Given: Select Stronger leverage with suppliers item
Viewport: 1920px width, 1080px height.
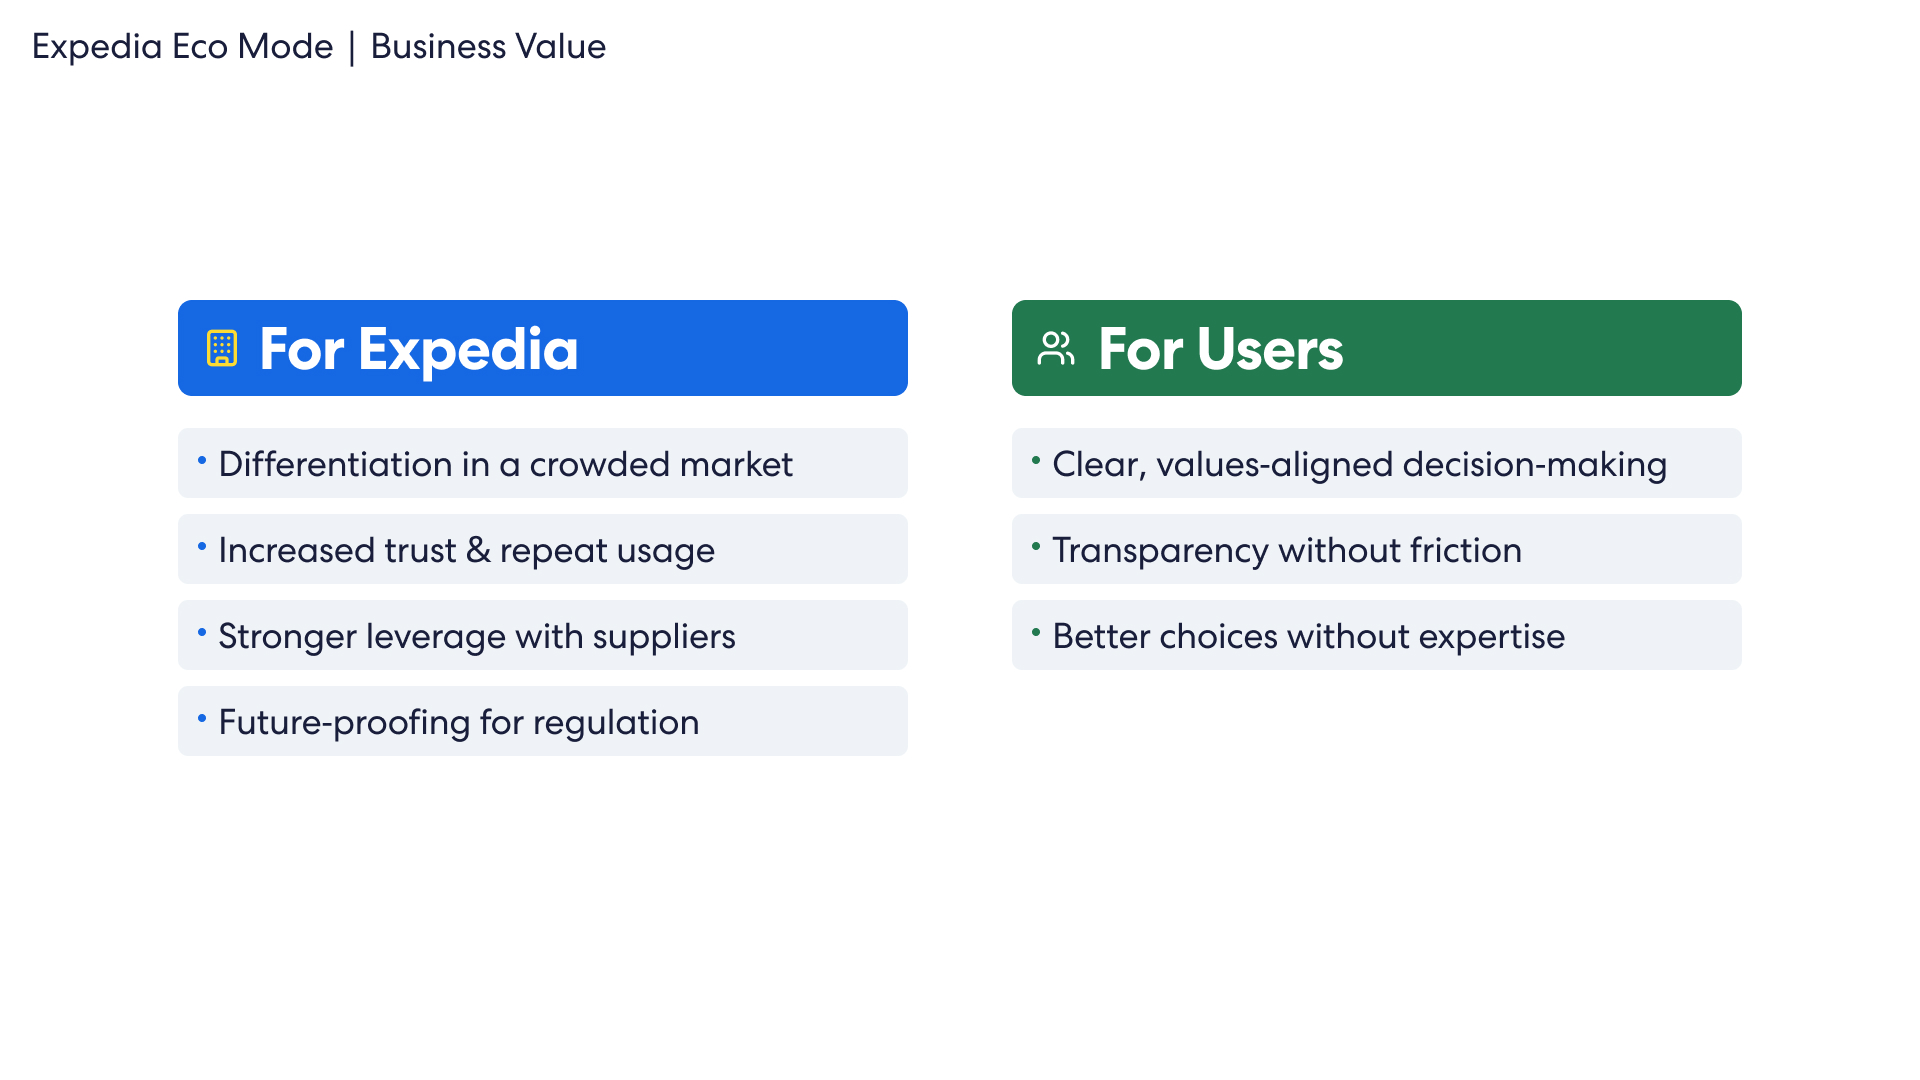Looking at the screenshot, I should tap(476, 636).
